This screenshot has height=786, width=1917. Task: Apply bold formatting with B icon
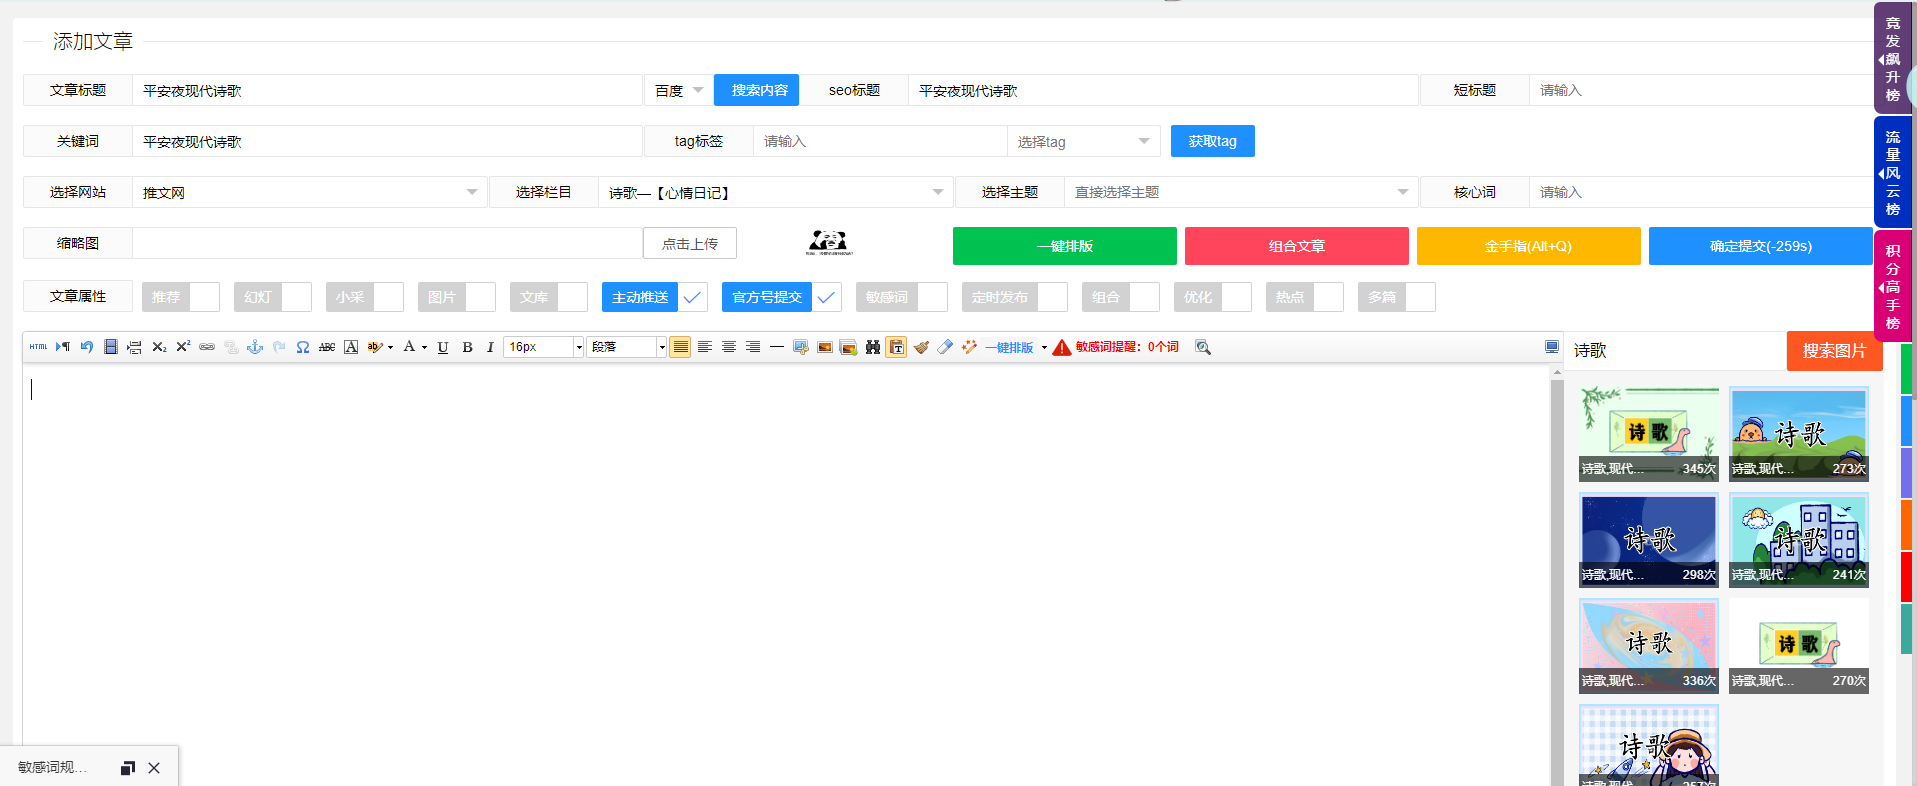[467, 347]
